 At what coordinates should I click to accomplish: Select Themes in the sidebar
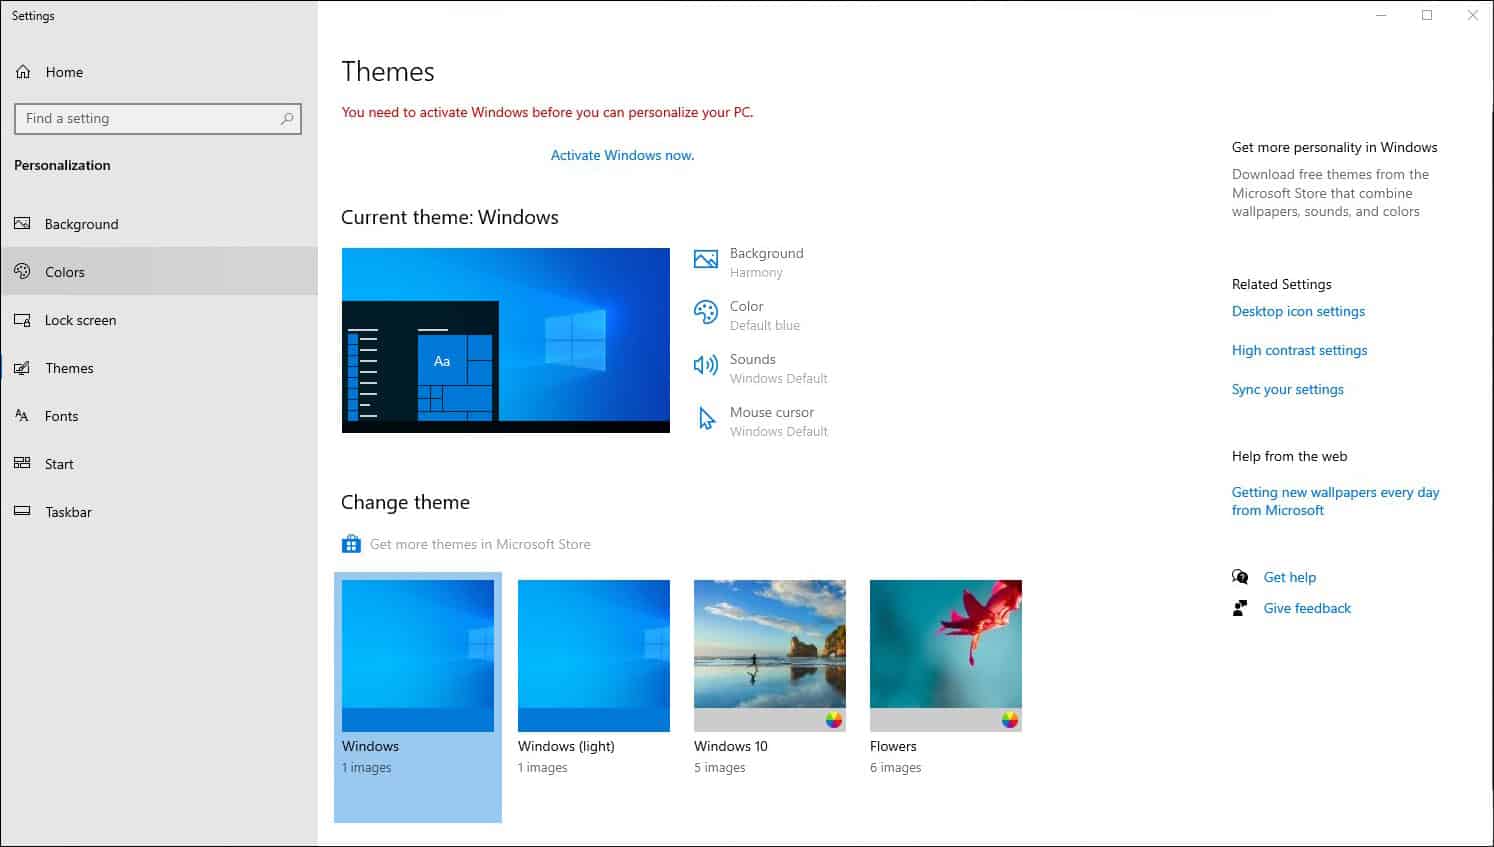[x=159, y=368]
